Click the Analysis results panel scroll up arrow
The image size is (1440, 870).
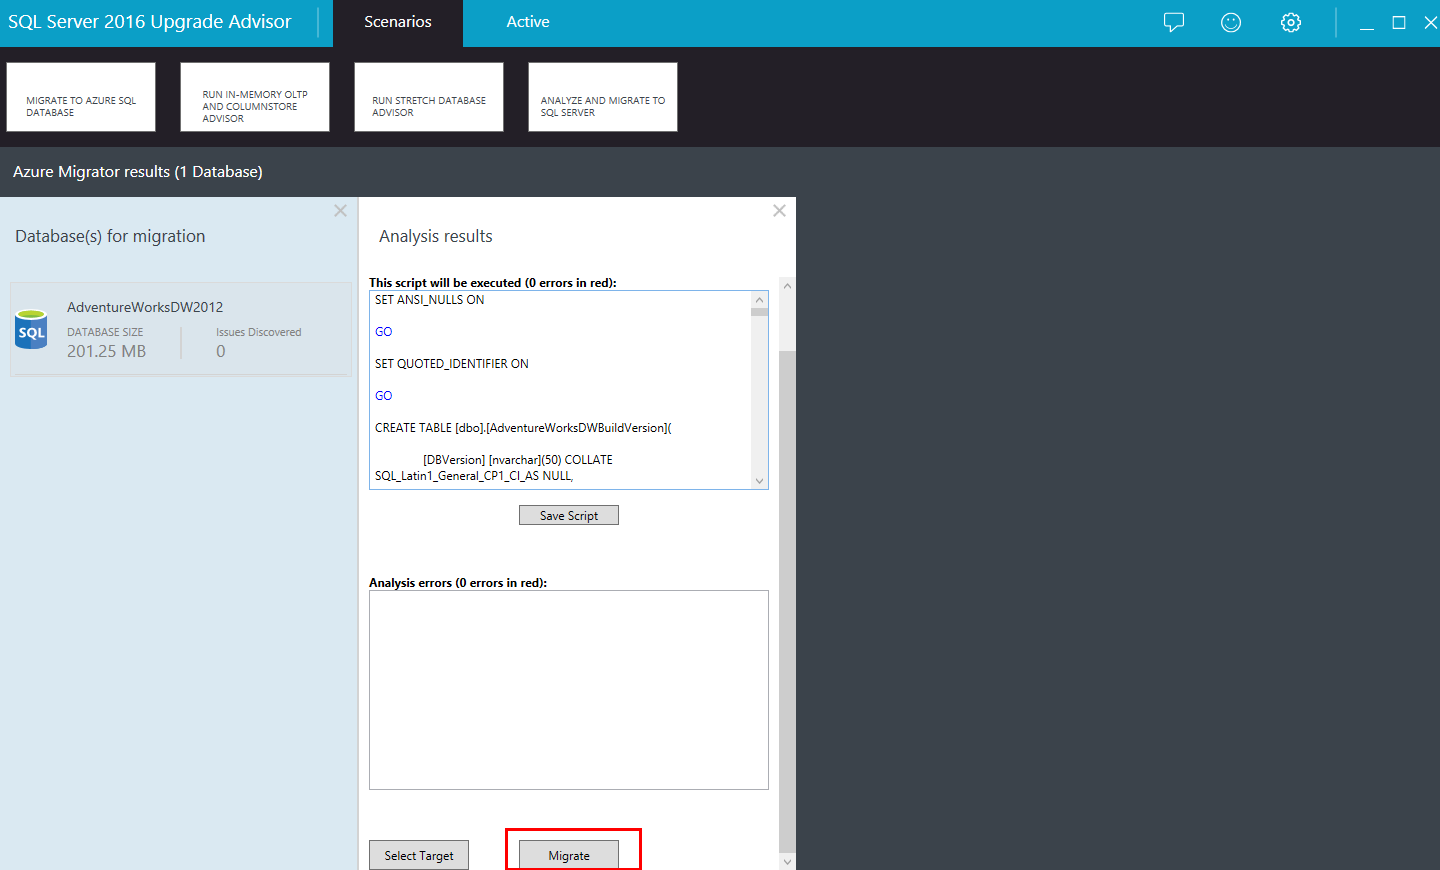787,286
